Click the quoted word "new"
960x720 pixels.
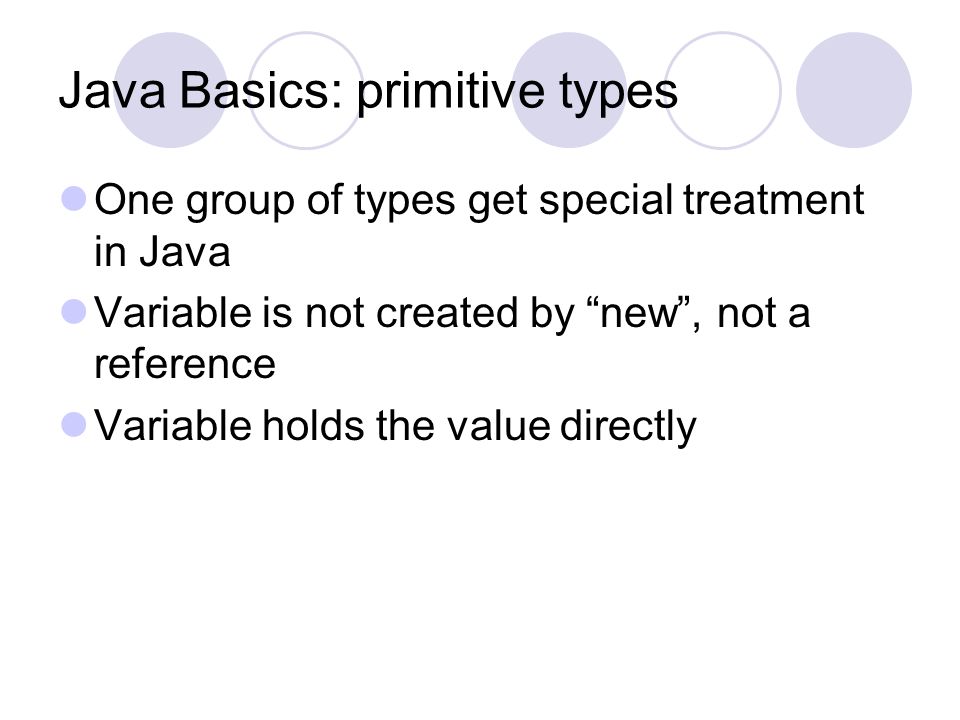pyautogui.click(x=640, y=313)
